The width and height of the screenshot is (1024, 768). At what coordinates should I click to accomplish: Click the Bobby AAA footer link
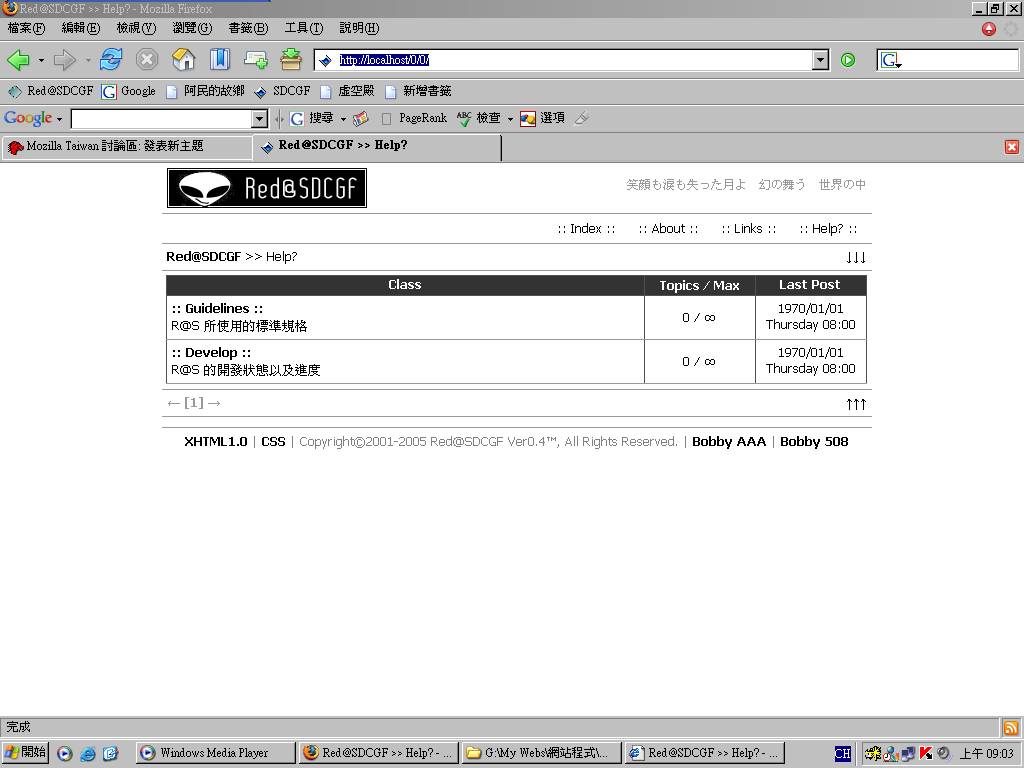[x=729, y=442]
